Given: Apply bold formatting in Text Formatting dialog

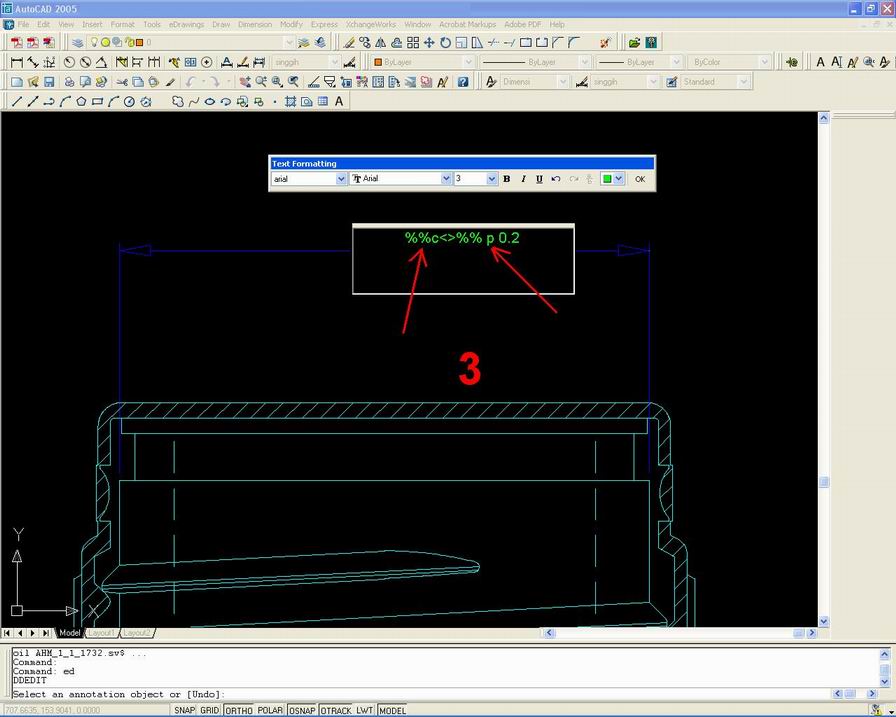Looking at the screenshot, I should click(506, 178).
